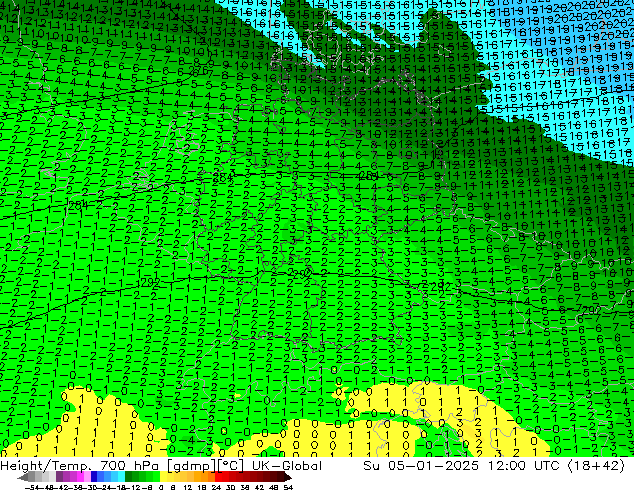Viewport: 634px width, 490px height.
Task: Click the "[°C]" unit label
Action: pos(230,466)
